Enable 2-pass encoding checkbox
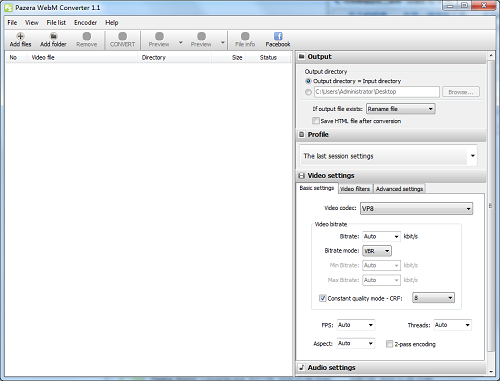 point(389,344)
